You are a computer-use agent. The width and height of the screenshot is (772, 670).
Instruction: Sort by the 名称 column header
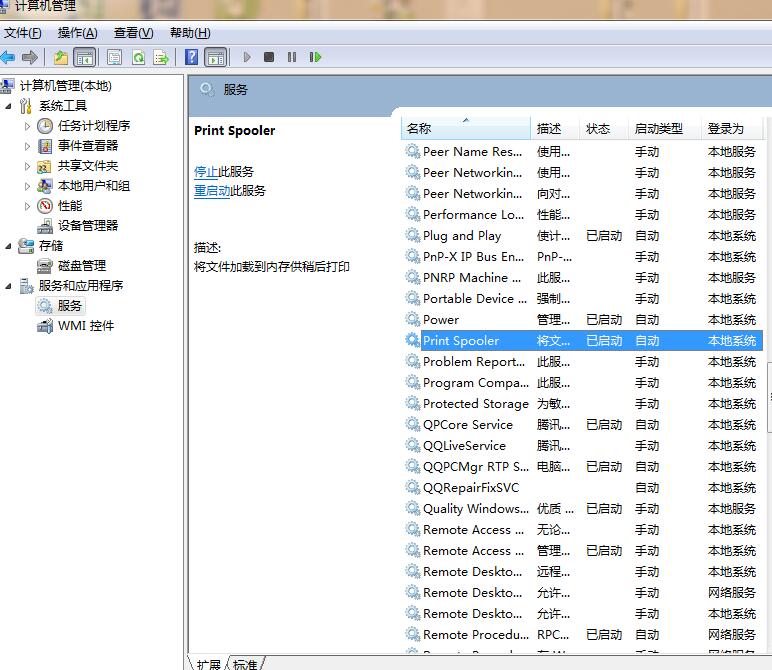[466, 128]
